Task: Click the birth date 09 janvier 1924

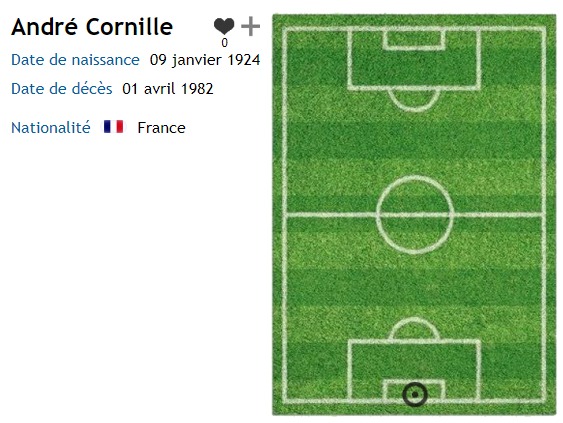Action: 205,60
